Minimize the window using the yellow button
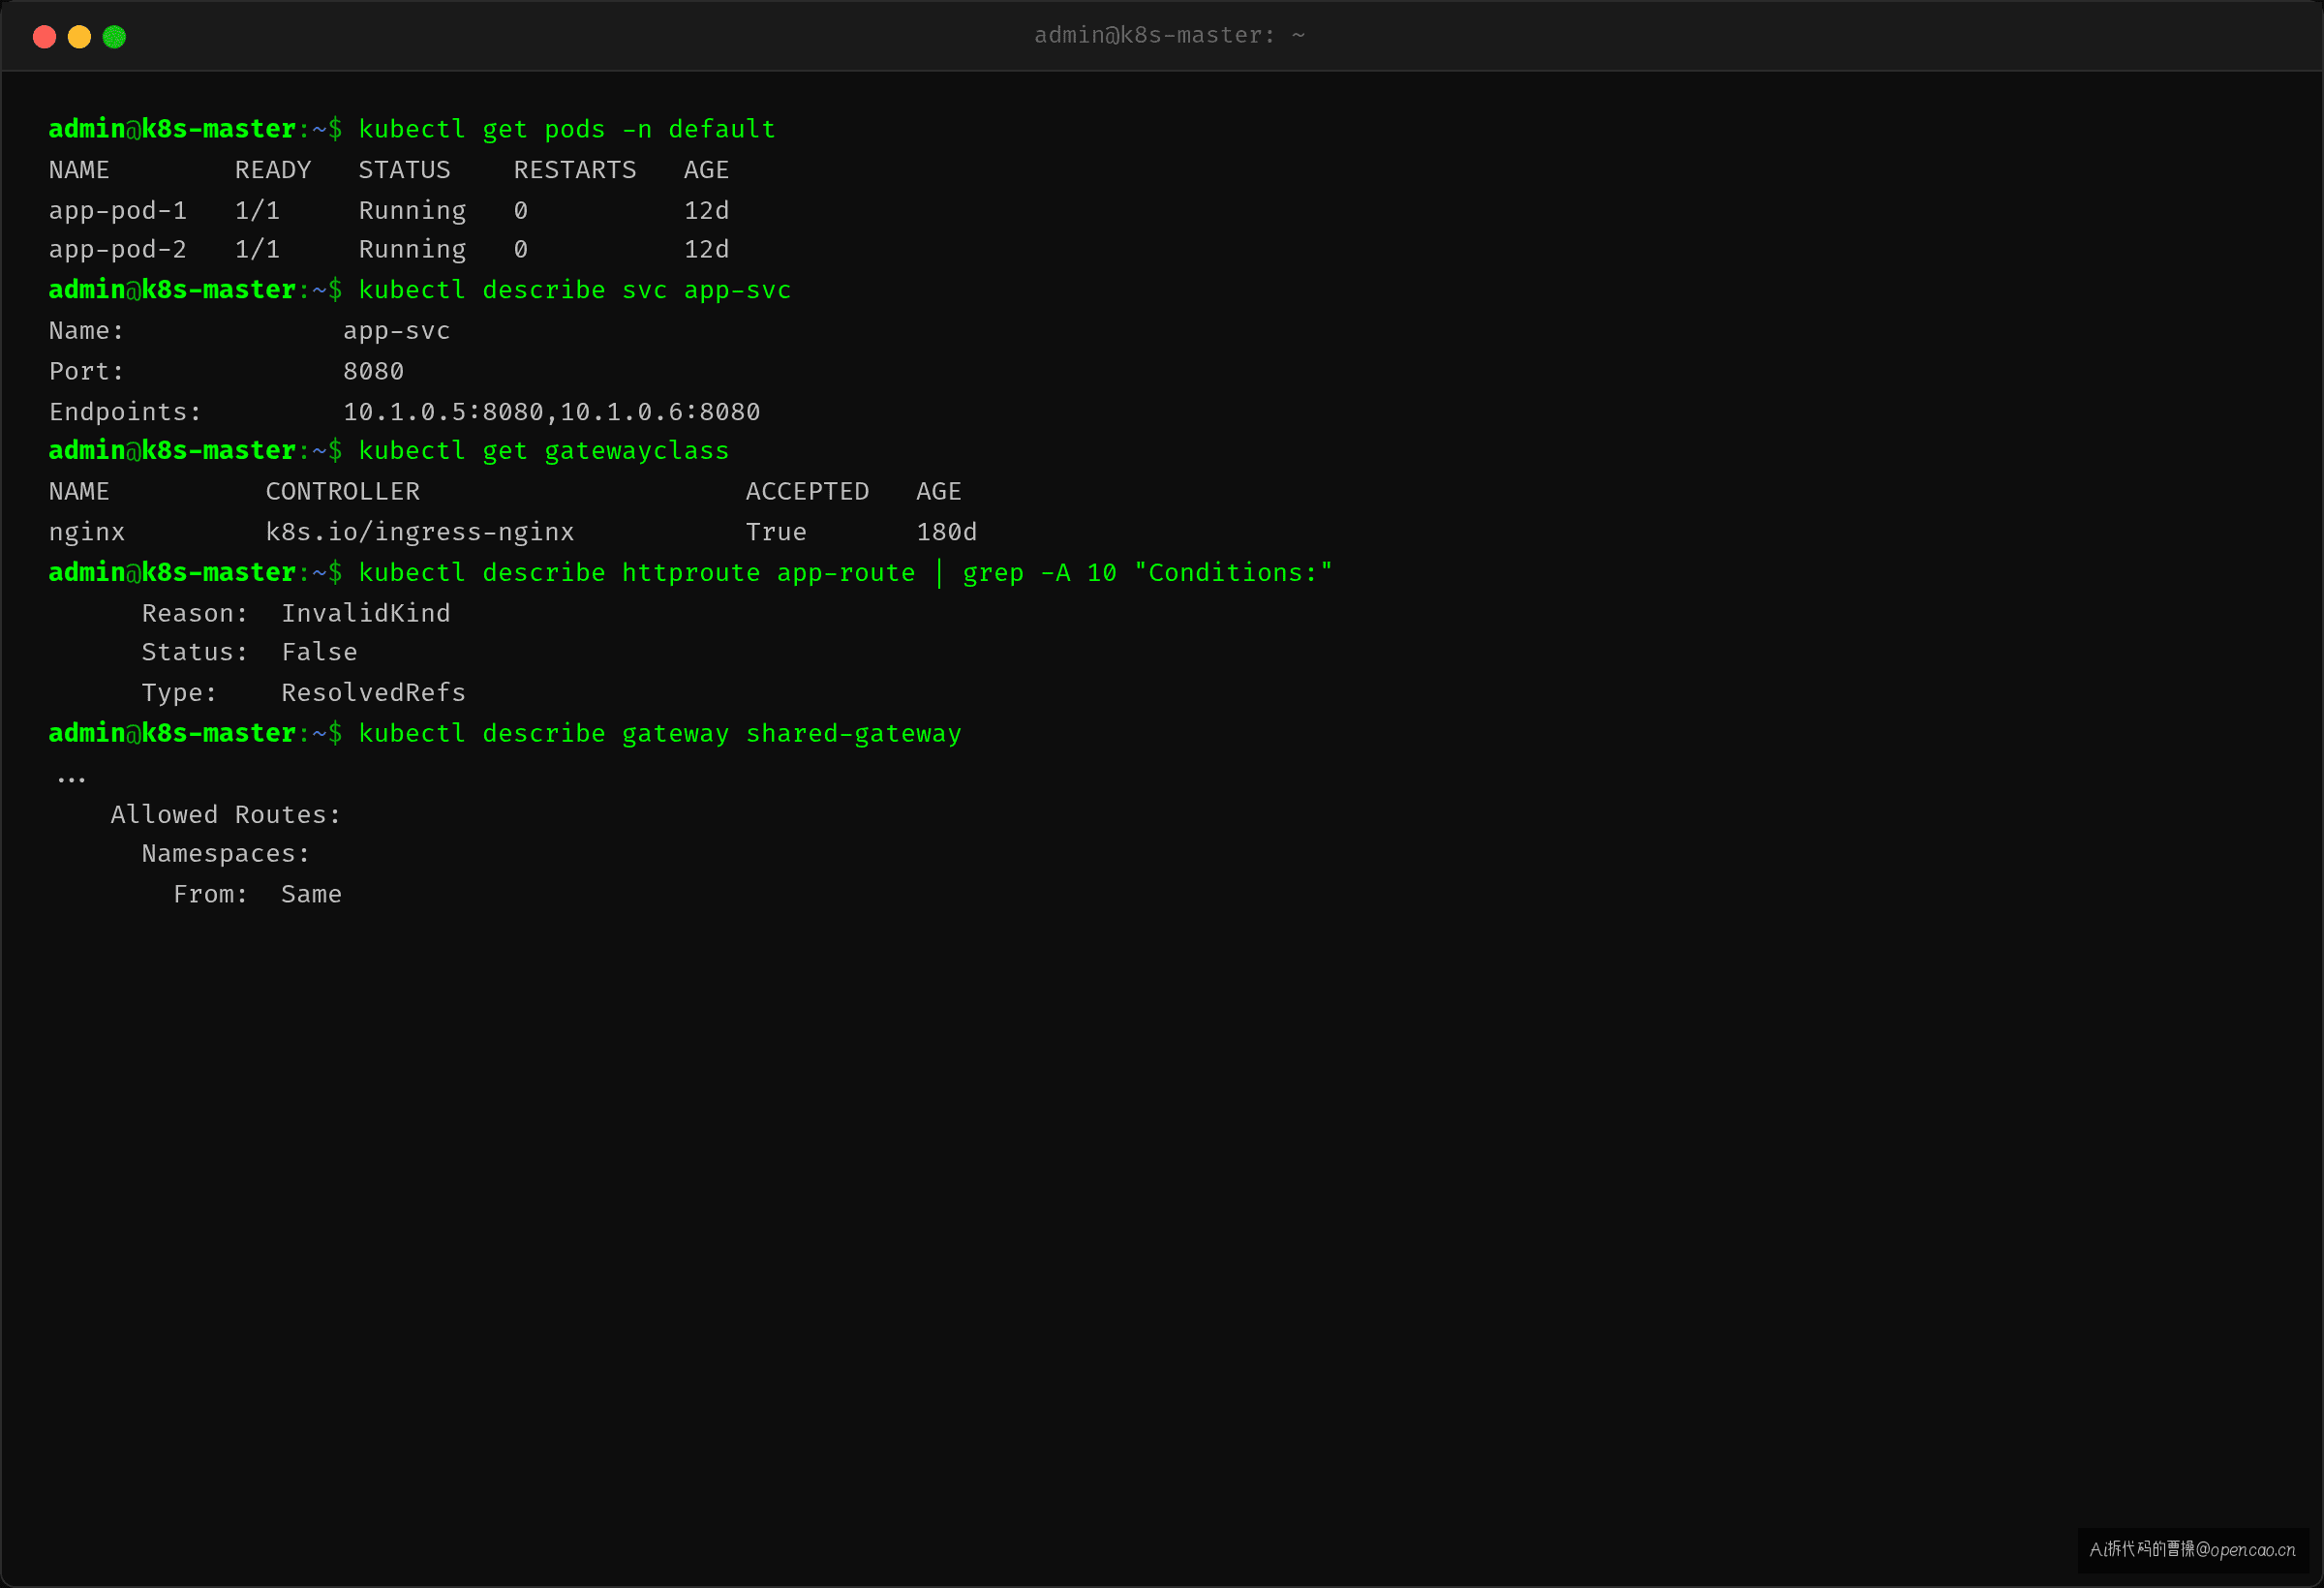This screenshot has height=1588, width=2324. point(79,37)
